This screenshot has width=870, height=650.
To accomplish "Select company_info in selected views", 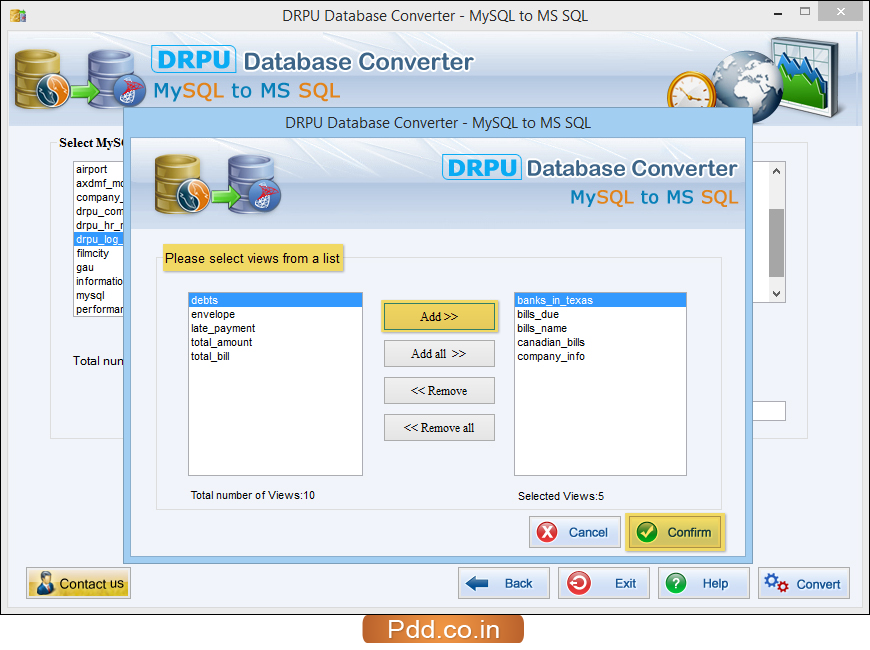I will point(600,356).
